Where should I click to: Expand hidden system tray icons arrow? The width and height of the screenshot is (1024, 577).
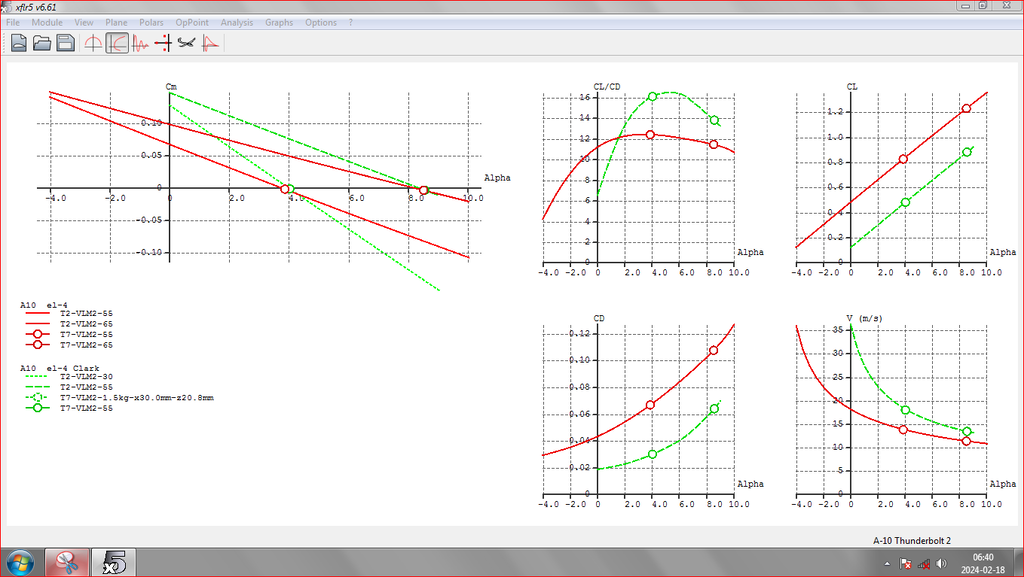click(x=887, y=564)
